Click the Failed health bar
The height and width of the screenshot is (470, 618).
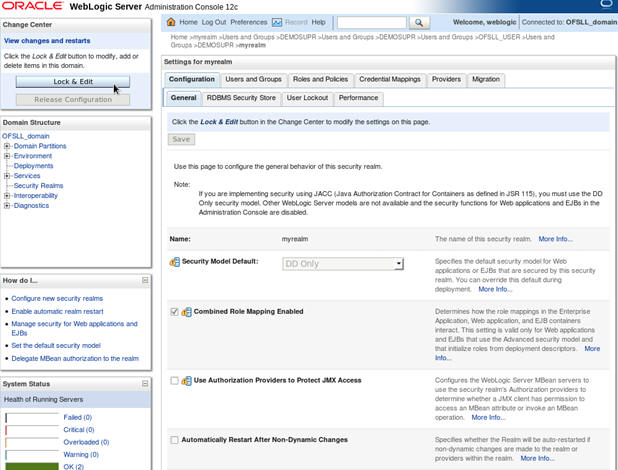click(x=32, y=418)
